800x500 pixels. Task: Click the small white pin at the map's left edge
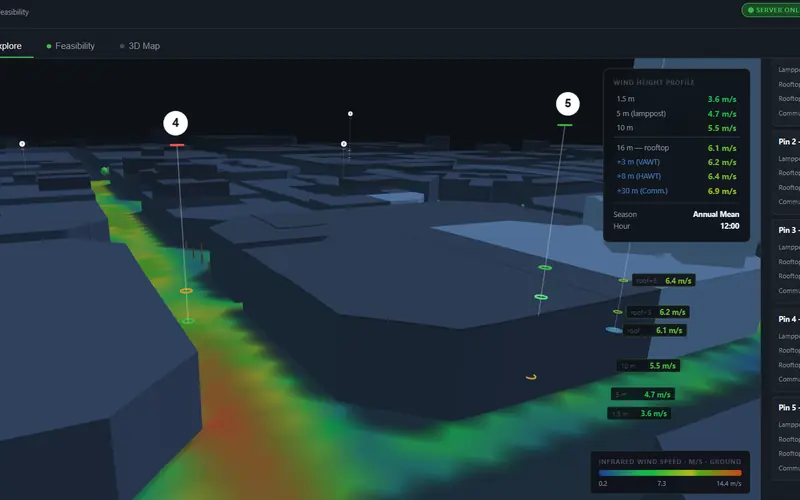(22, 144)
